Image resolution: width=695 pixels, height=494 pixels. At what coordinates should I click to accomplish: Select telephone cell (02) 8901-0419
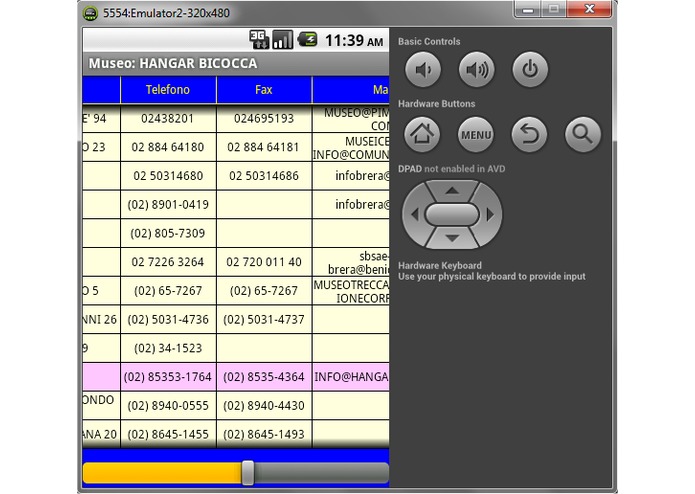point(168,205)
